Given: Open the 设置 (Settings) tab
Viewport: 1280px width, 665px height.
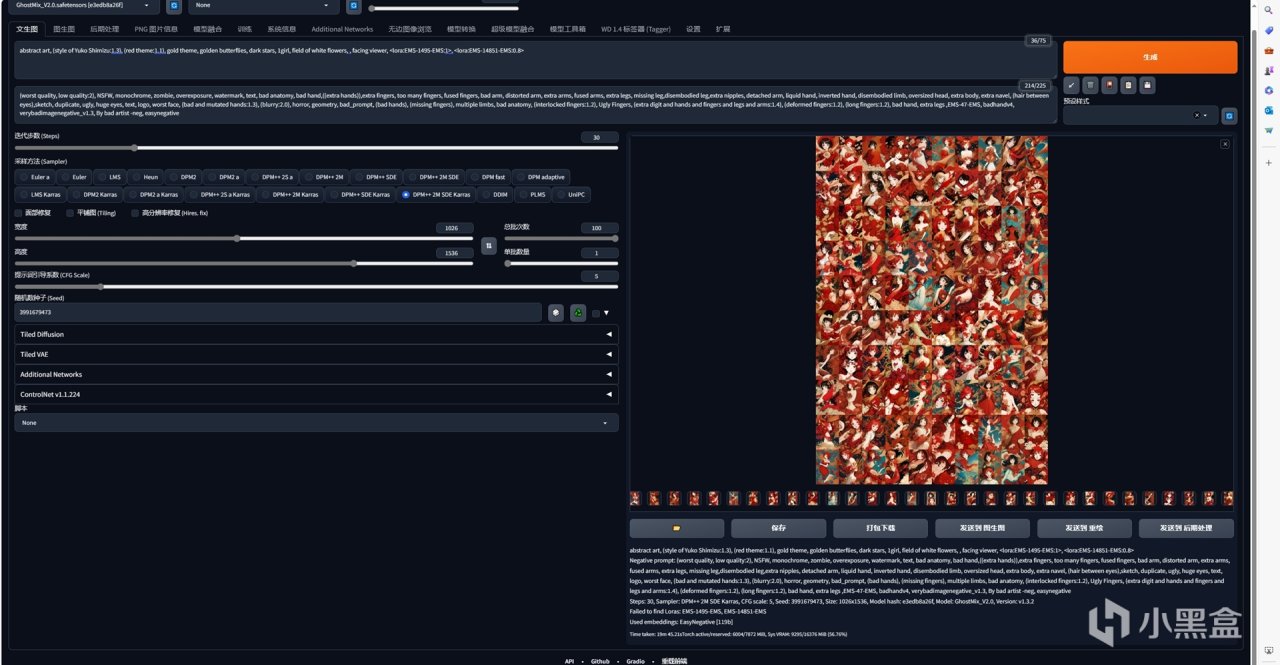Looking at the screenshot, I should [x=693, y=30].
